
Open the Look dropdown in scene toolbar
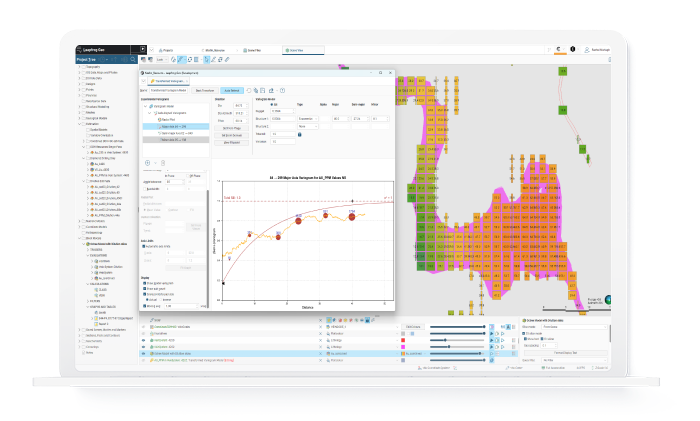click(x=162, y=59)
